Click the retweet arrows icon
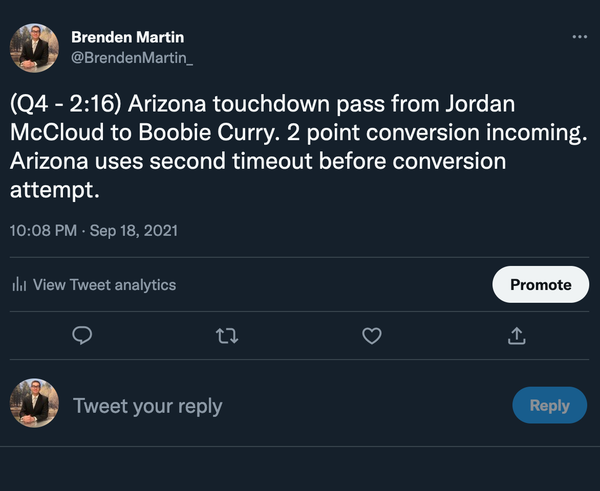Viewport: 600px width, 491px height. (227, 337)
